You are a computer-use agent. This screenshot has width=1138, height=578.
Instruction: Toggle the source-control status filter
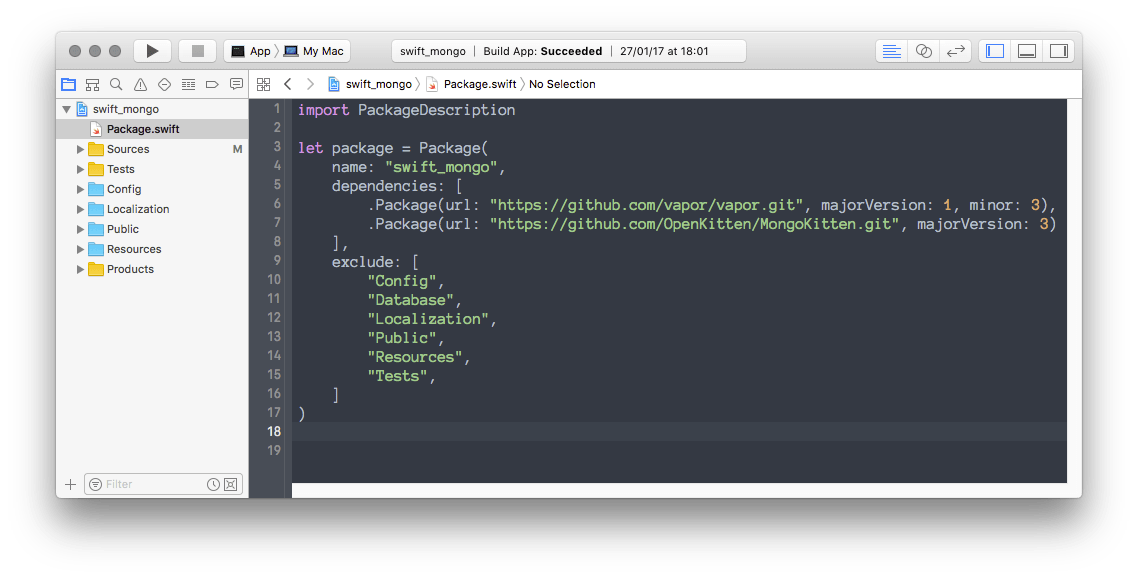coord(231,484)
